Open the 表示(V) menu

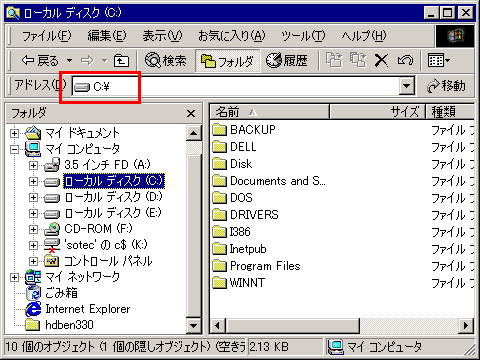click(x=162, y=36)
